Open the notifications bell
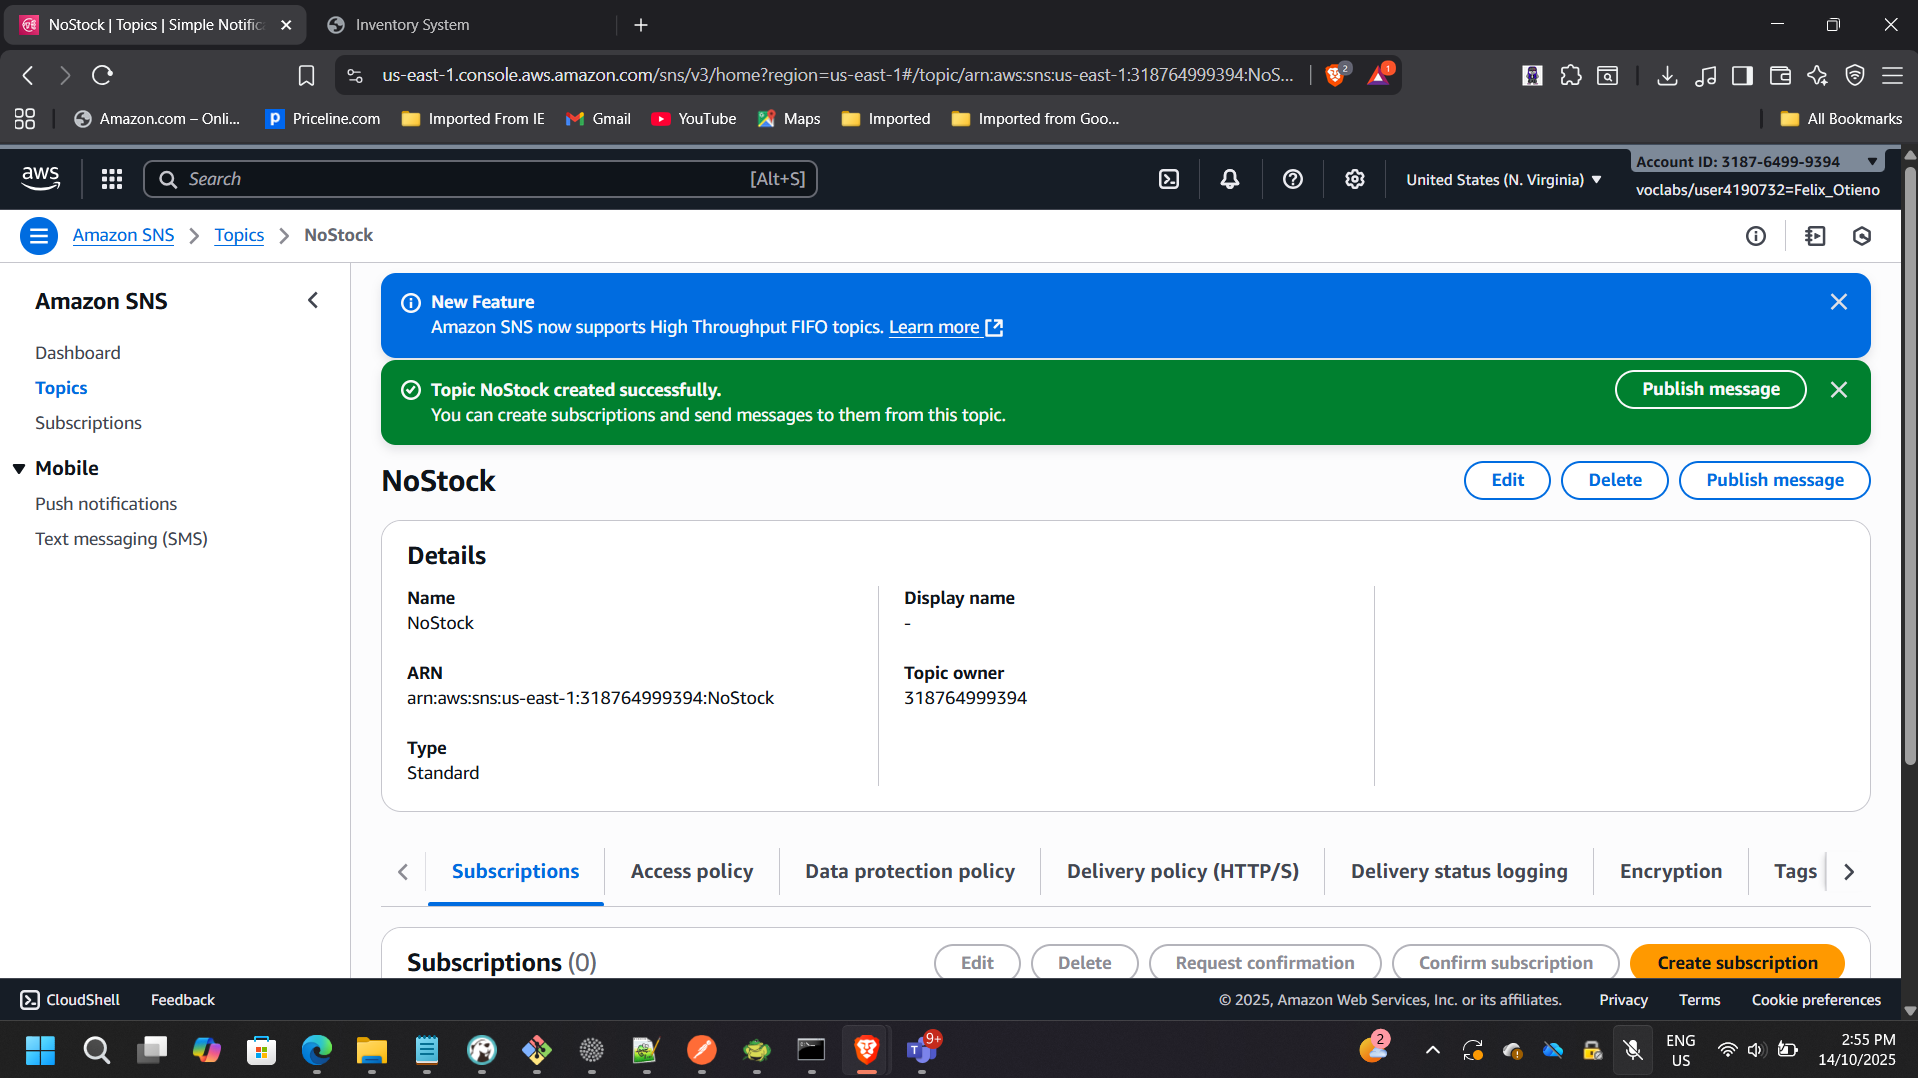Image resolution: width=1918 pixels, height=1078 pixels. [x=1229, y=178]
